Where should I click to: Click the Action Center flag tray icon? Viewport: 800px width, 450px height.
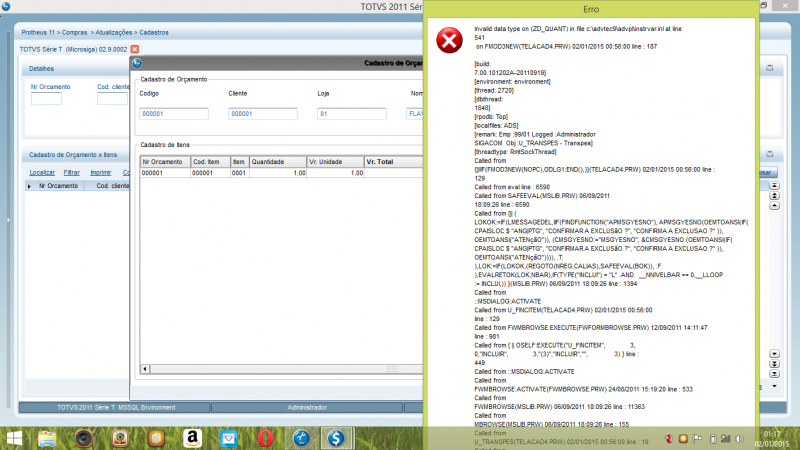pyautogui.click(x=697, y=439)
